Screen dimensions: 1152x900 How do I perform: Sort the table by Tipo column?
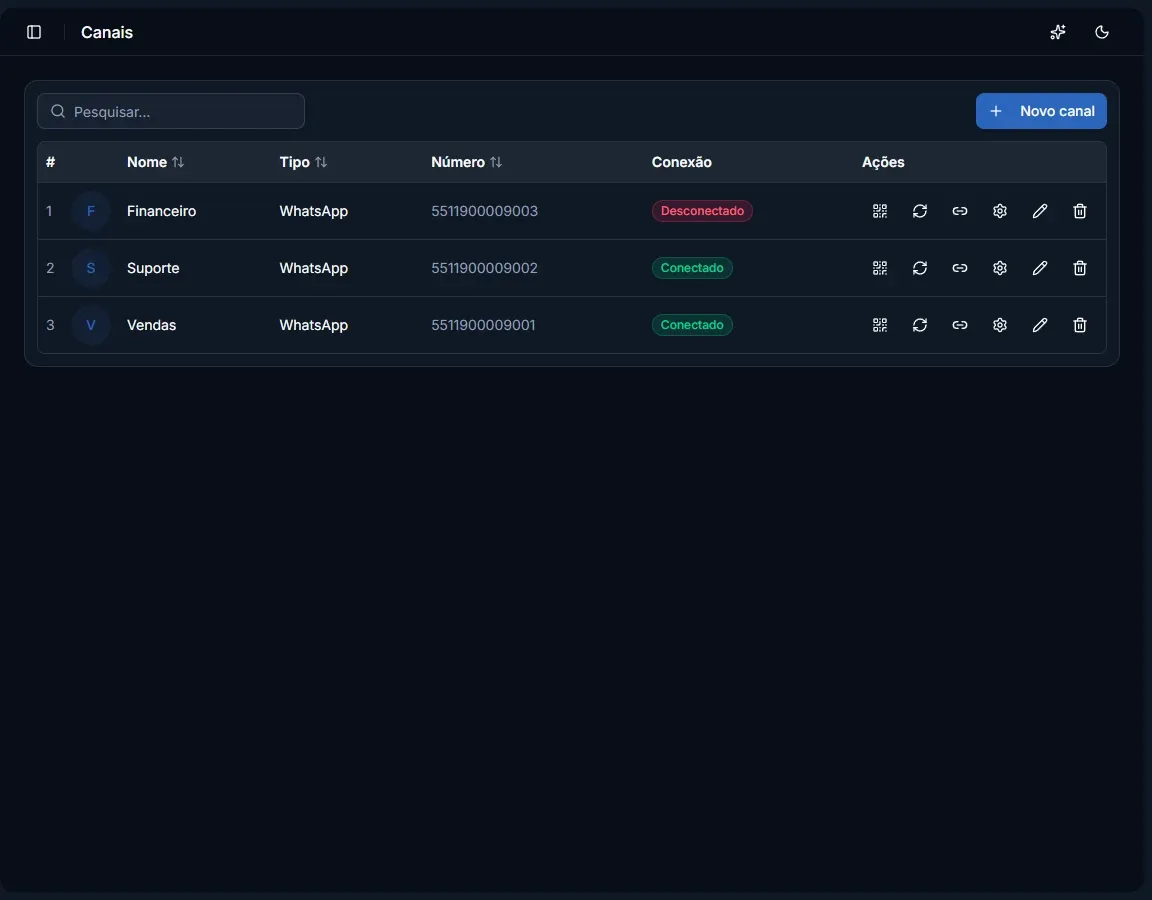303,162
